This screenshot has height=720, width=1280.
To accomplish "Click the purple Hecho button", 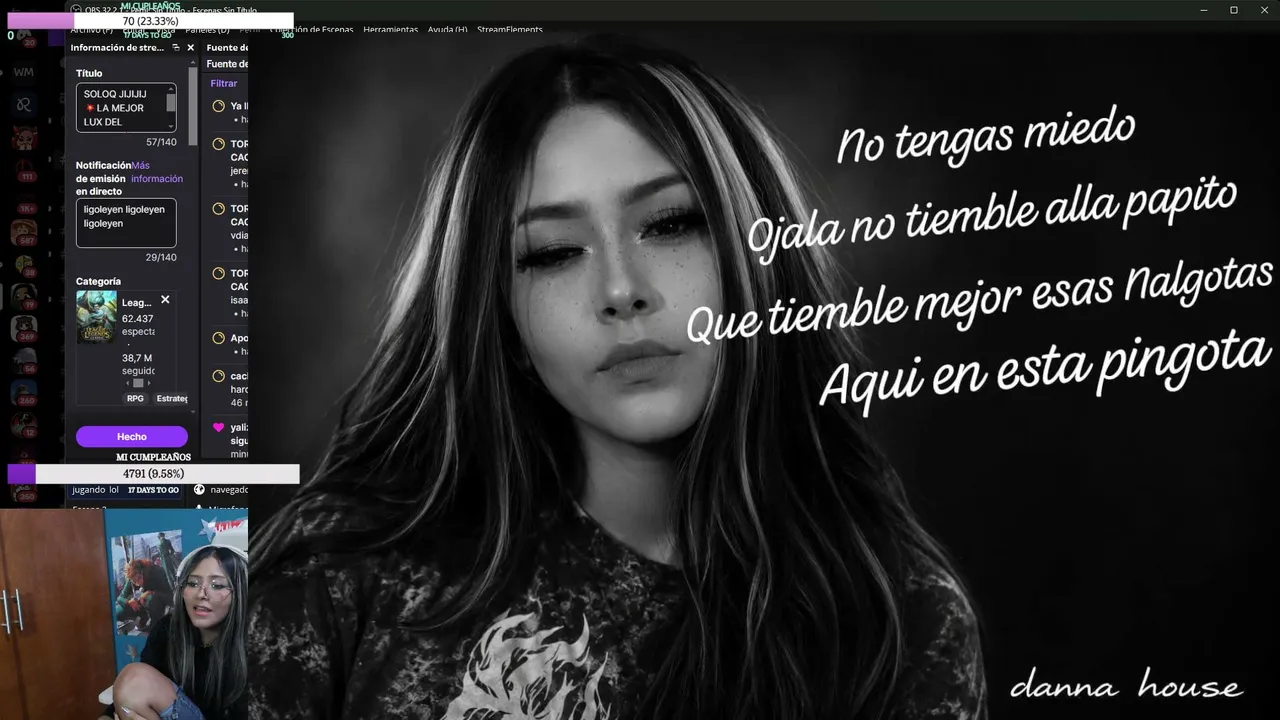I will (x=132, y=437).
